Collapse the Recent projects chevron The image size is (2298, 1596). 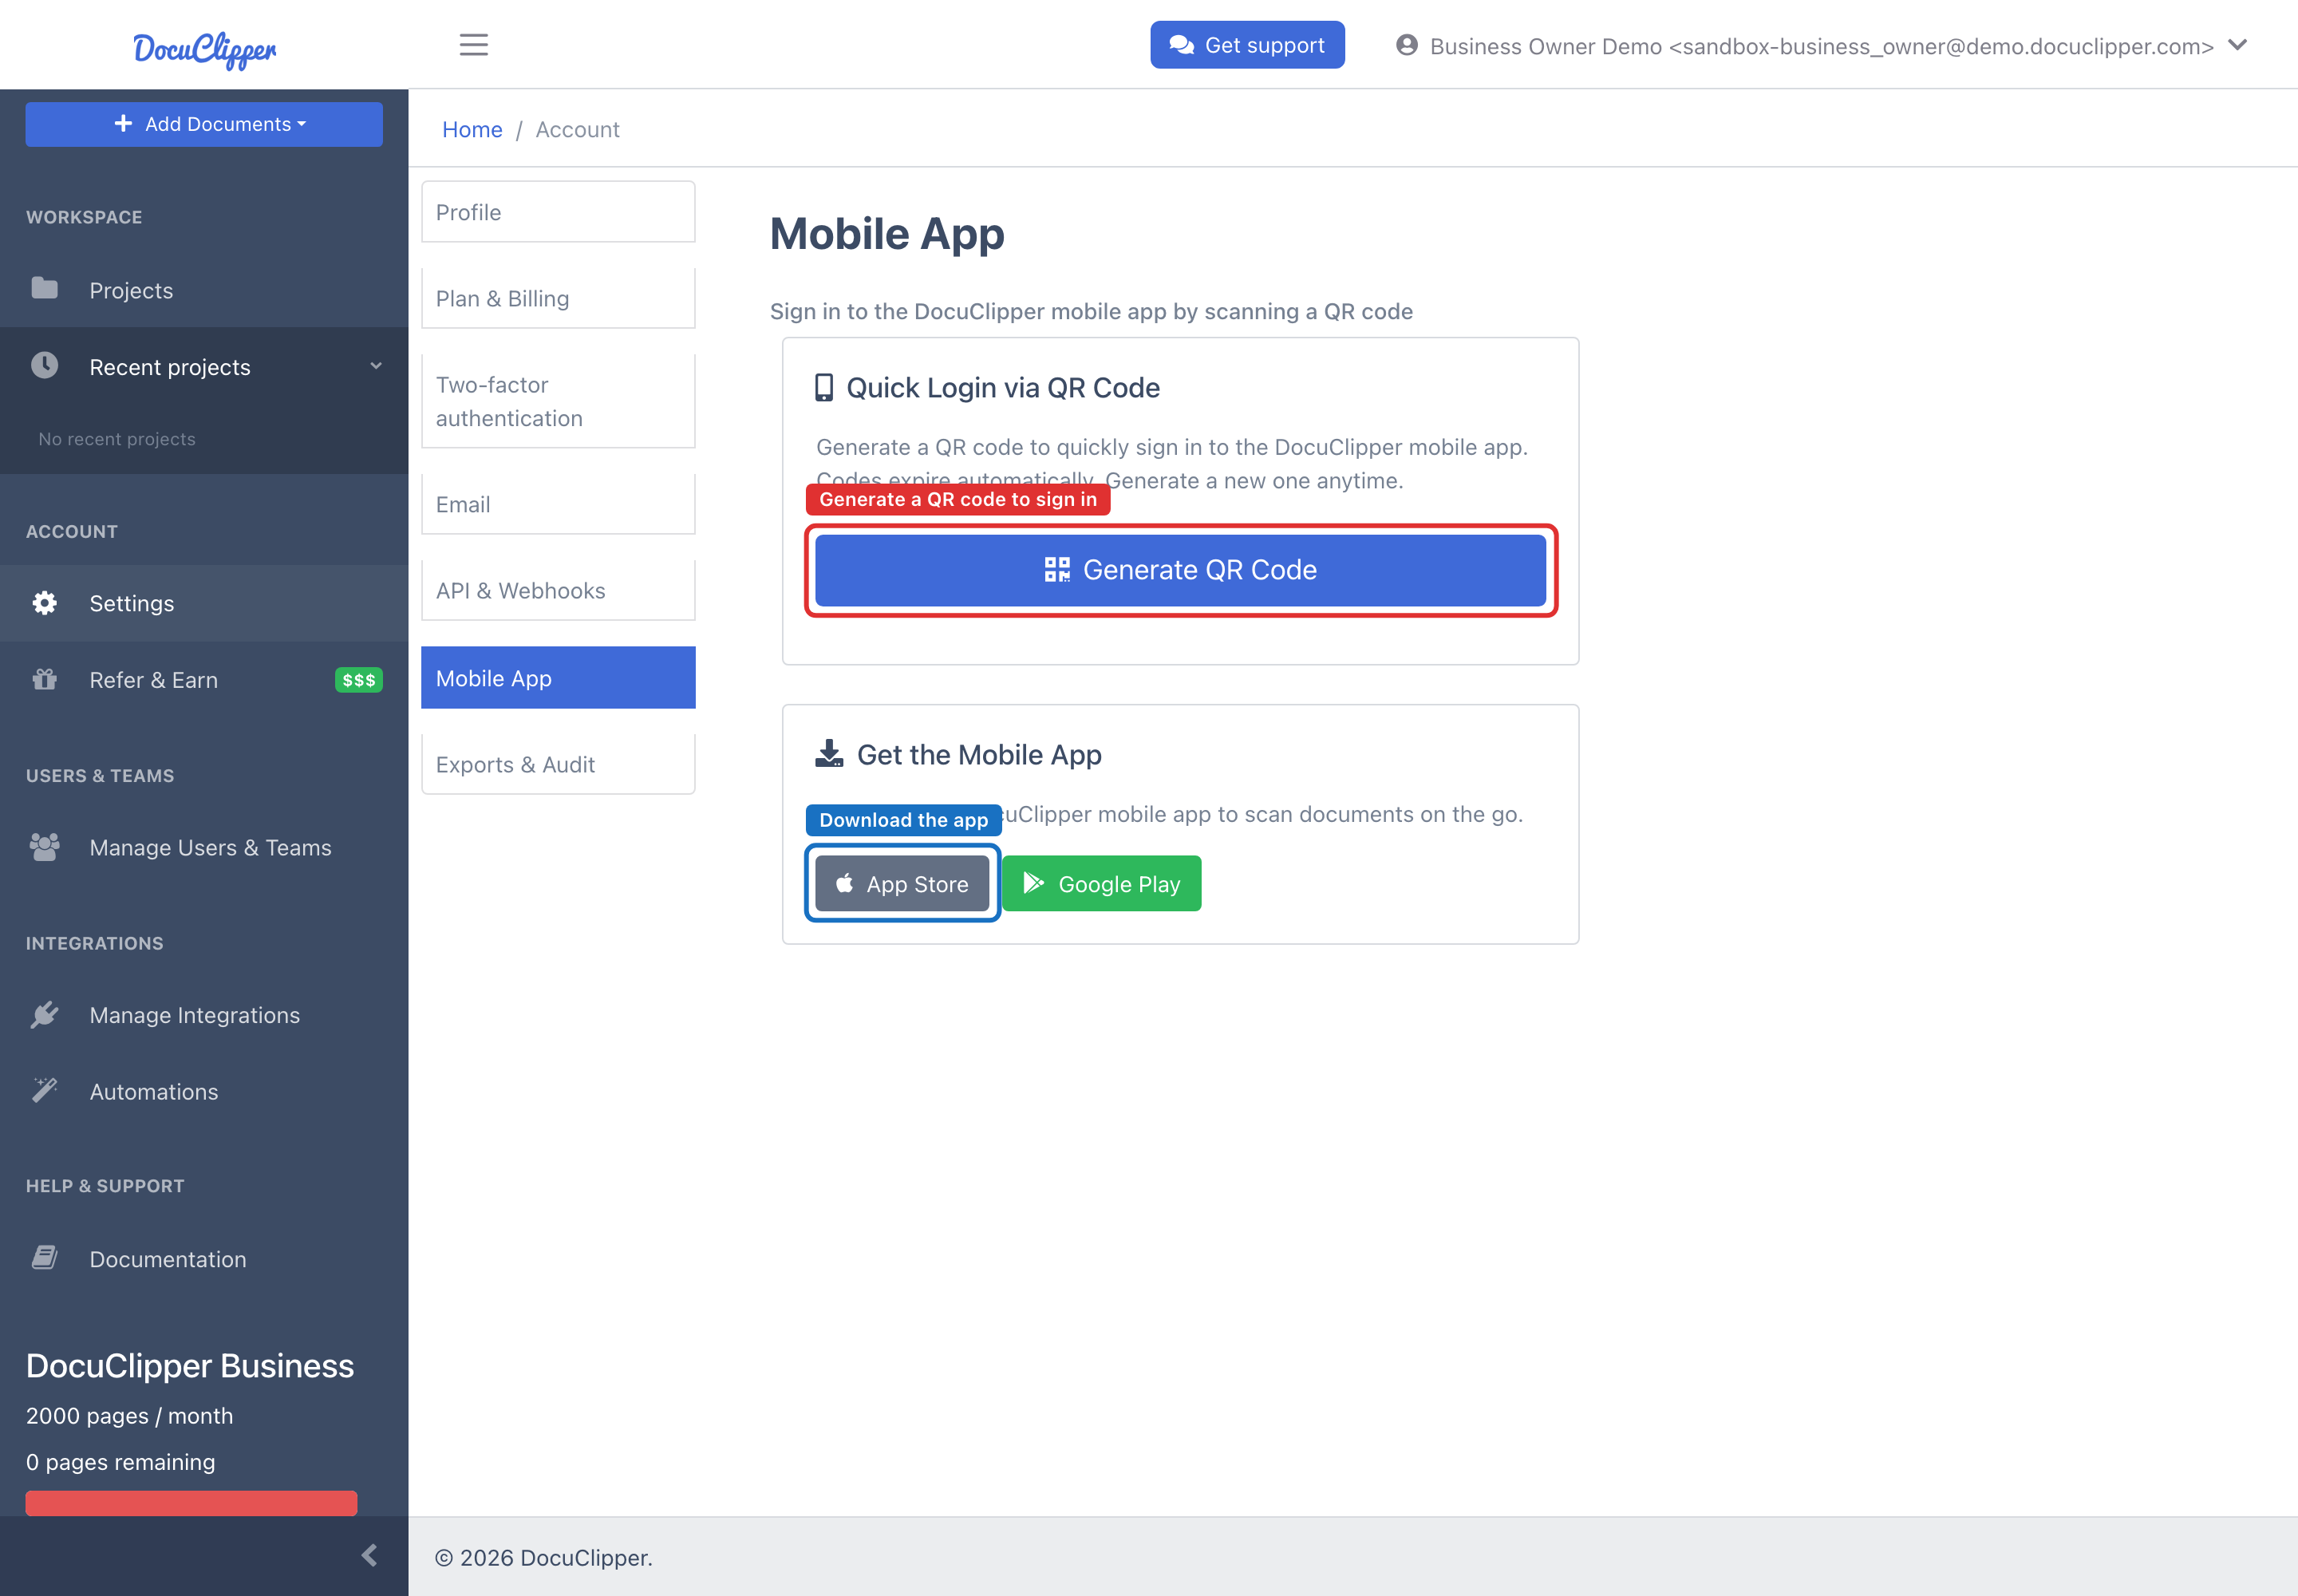pyautogui.click(x=376, y=366)
